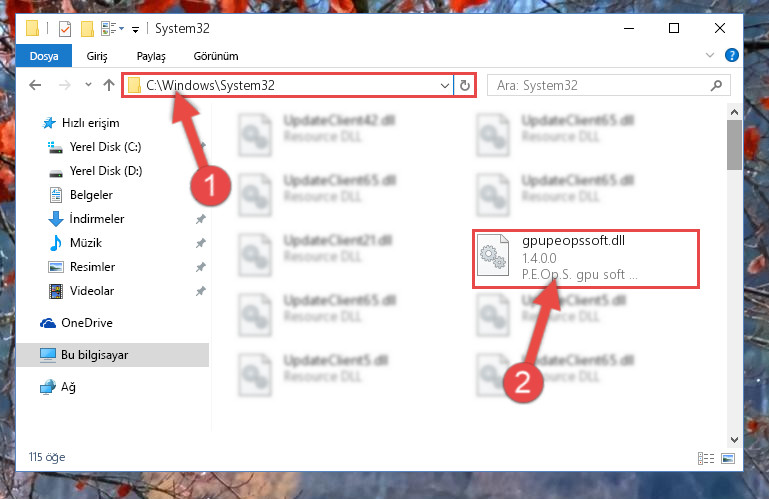Open the Help question mark icon
The image size is (769, 499).
731,55
